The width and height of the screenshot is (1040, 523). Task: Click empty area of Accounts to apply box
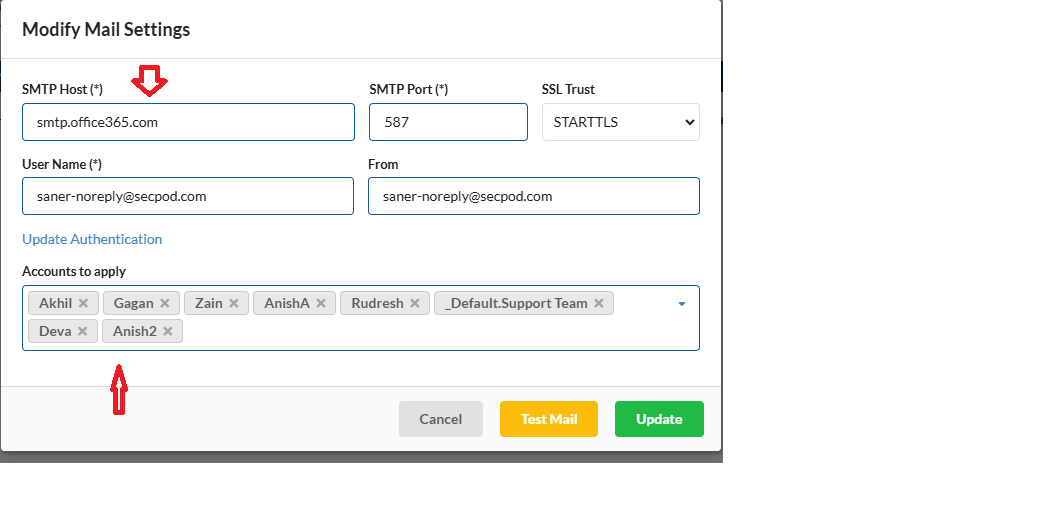(x=430, y=331)
